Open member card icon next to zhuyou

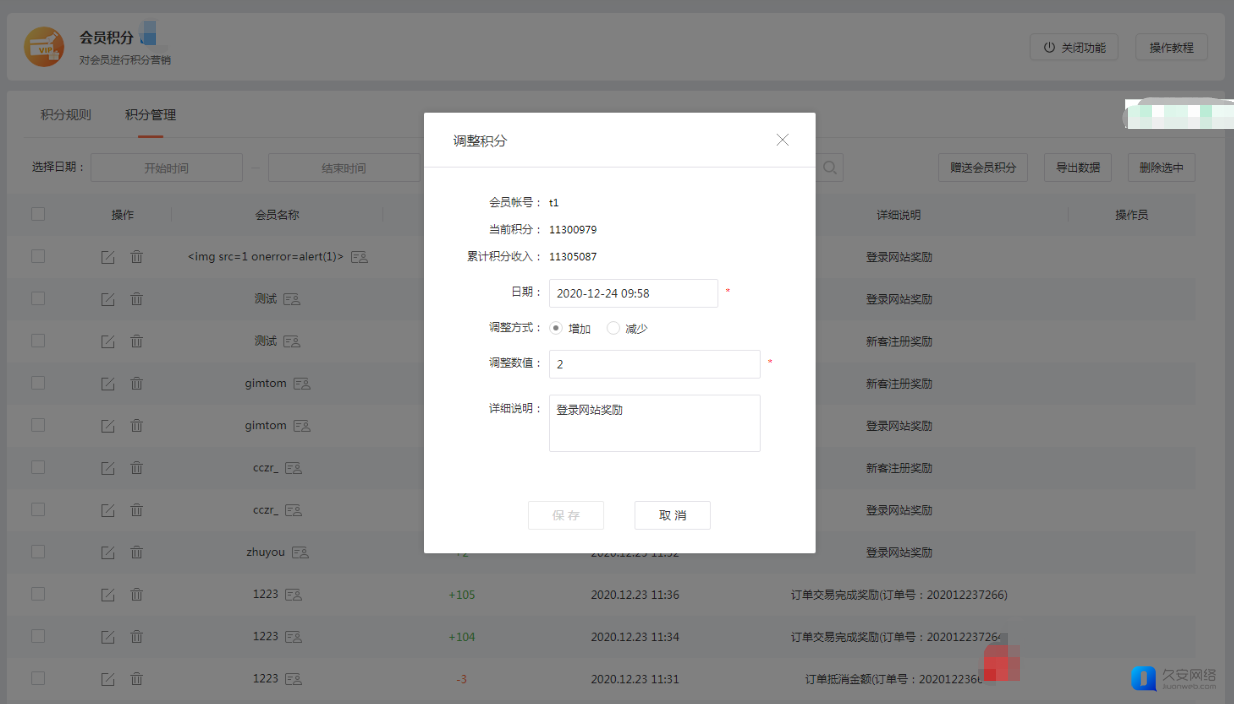pos(300,552)
